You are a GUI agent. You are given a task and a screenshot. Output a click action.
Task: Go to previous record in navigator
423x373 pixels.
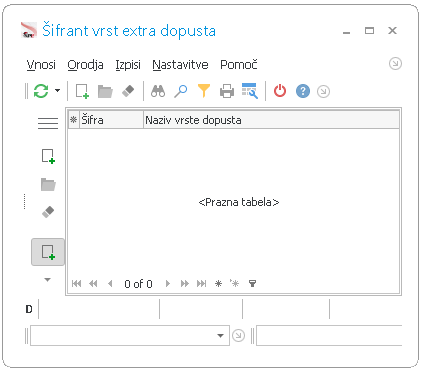(110, 284)
